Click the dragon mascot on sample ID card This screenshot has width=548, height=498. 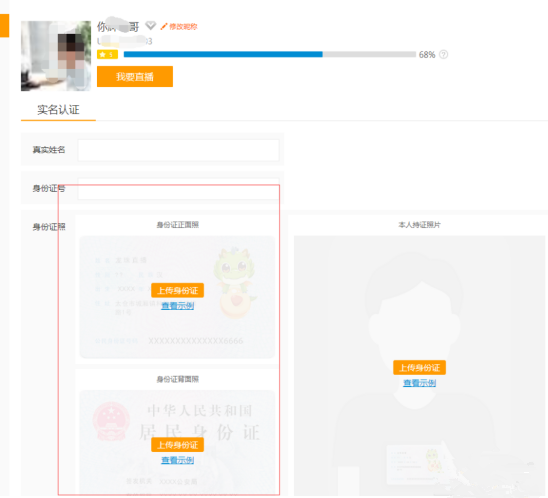click(235, 282)
